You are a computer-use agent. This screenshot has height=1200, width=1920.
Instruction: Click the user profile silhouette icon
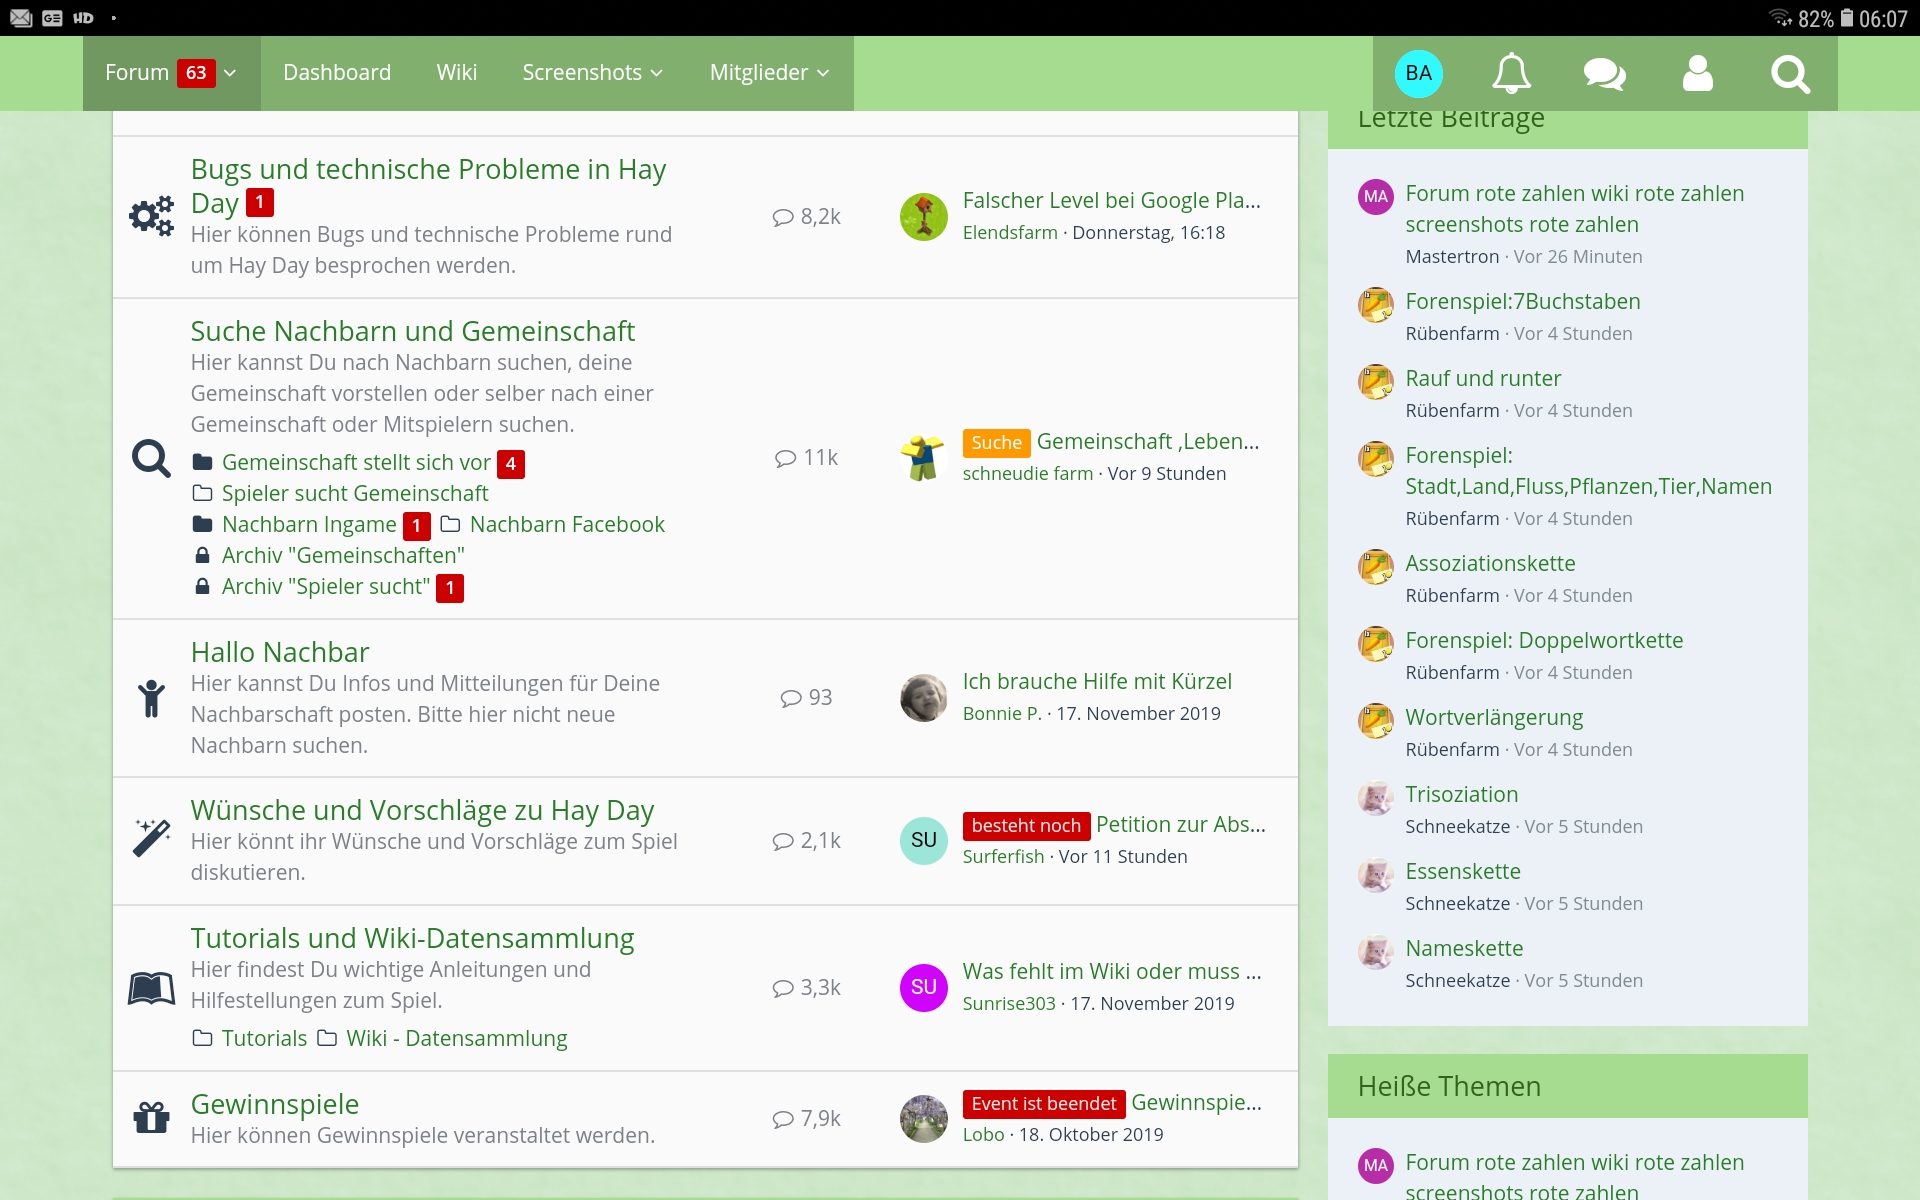[x=1697, y=73]
